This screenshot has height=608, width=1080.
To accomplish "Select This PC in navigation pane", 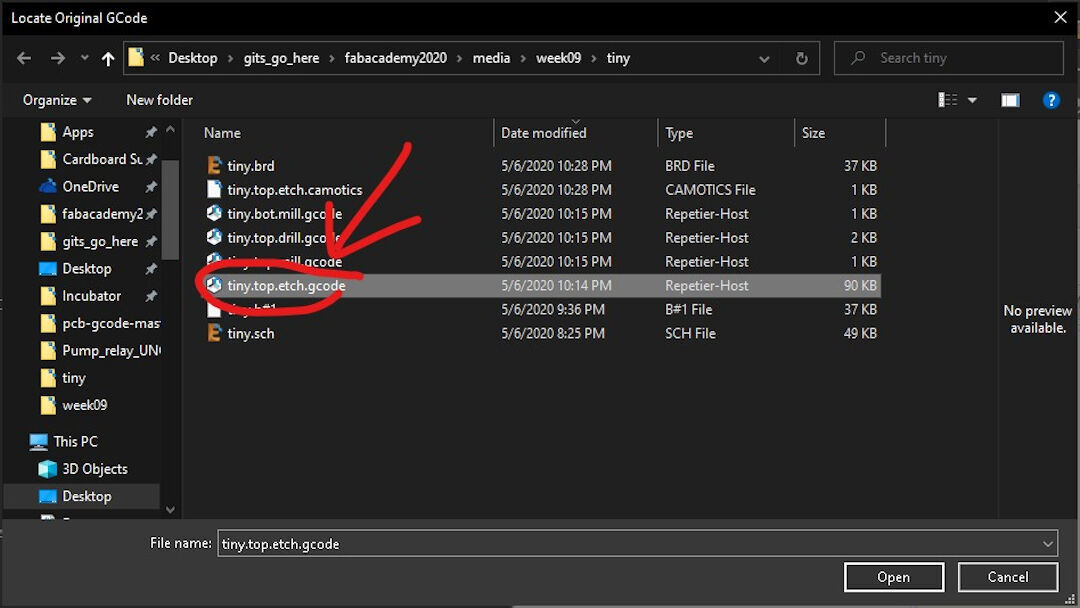I will [75, 441].
